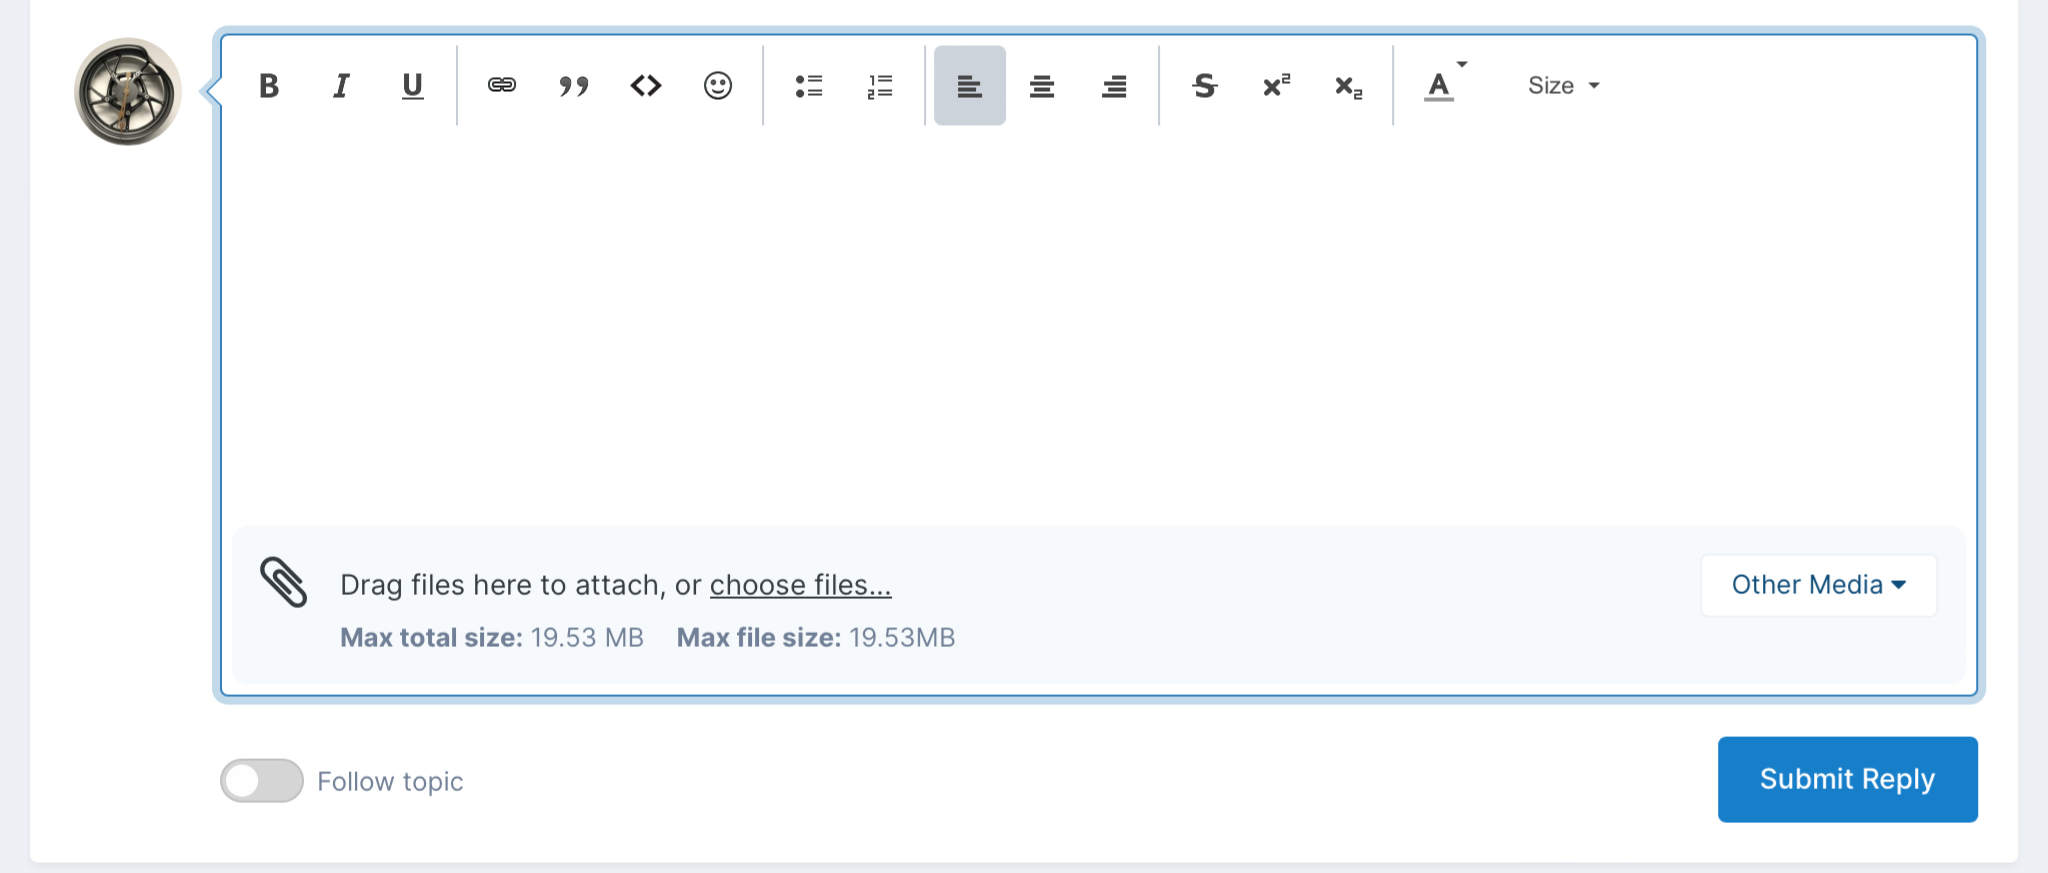2048x873 pixels.
Task: Underline the selected text
Action: pyautogui.click(x=412, y=86)
